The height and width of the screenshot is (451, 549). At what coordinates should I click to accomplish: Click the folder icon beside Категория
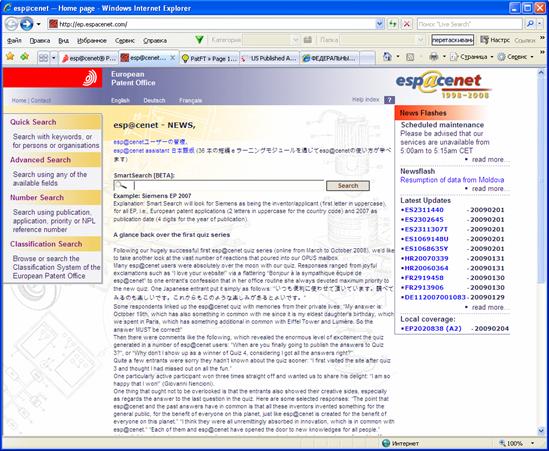tap(308, 40)
